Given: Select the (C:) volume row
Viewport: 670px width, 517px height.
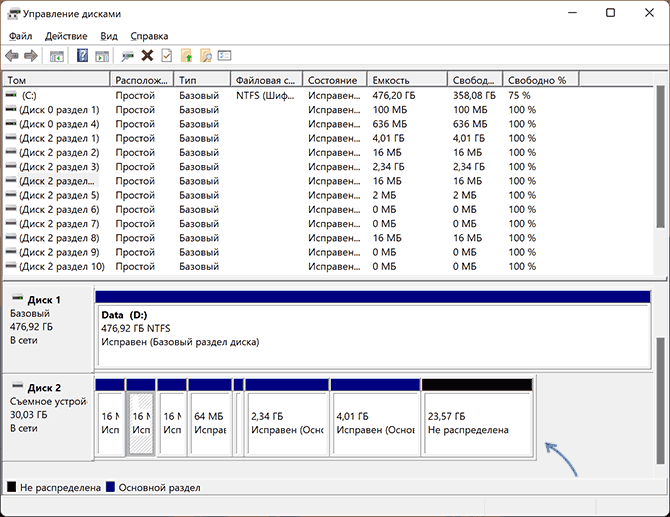Looking at the screenshot, I should 328,95.
